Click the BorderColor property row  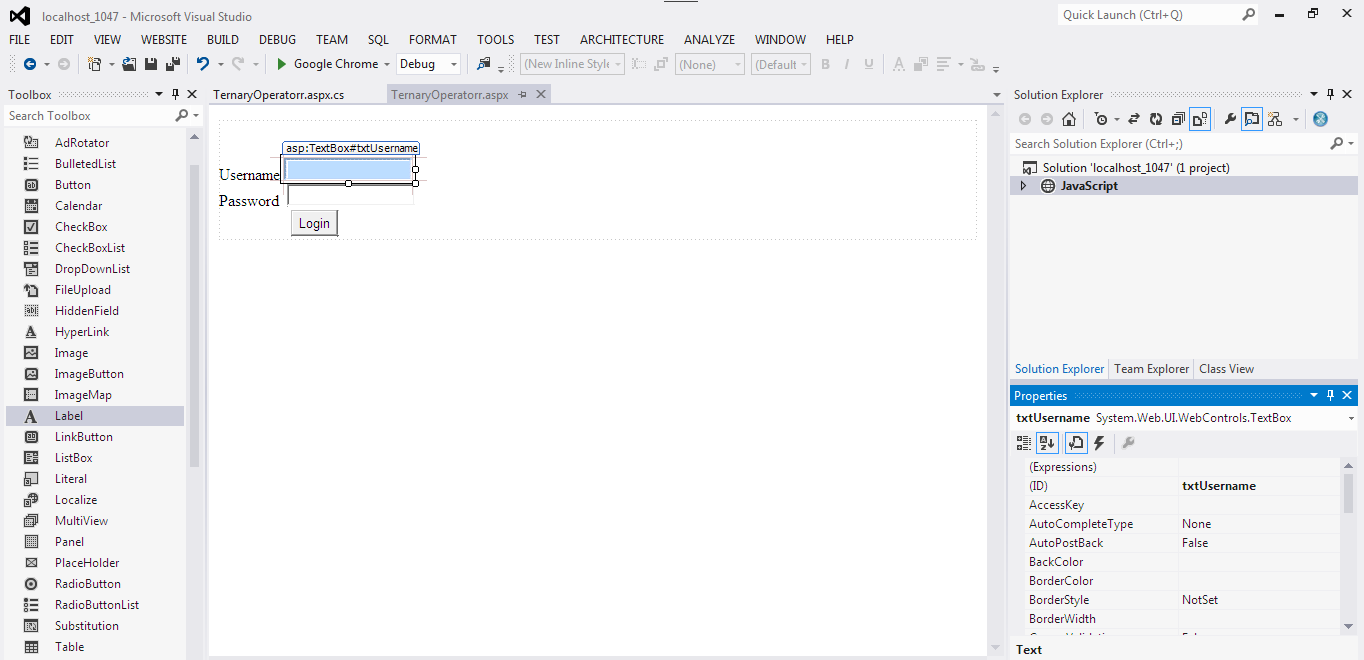click(1184, 581)
